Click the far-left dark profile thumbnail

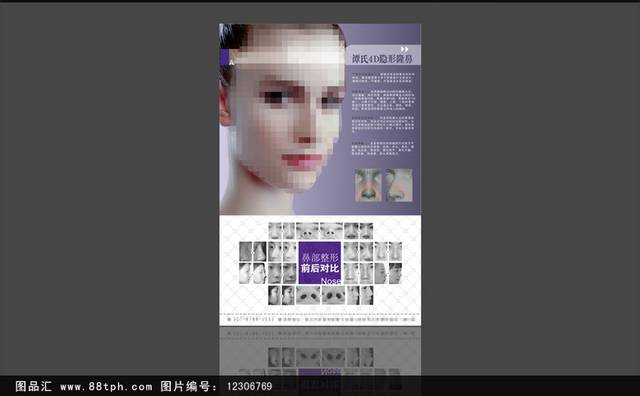[x=246, y=251]
